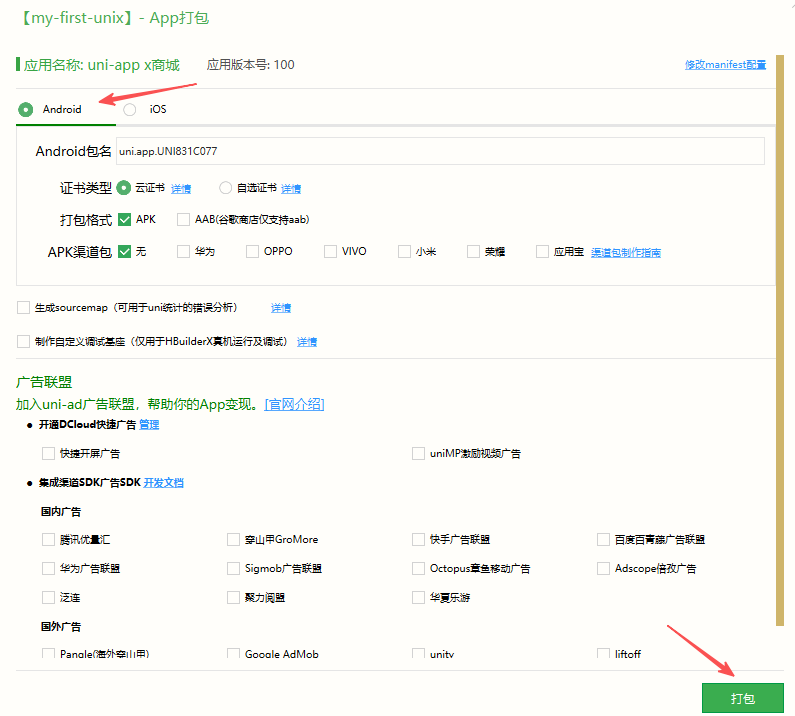Click the 广告联盟 heading
The height and width of the screenshot is (716, 795).
point(44,382)
